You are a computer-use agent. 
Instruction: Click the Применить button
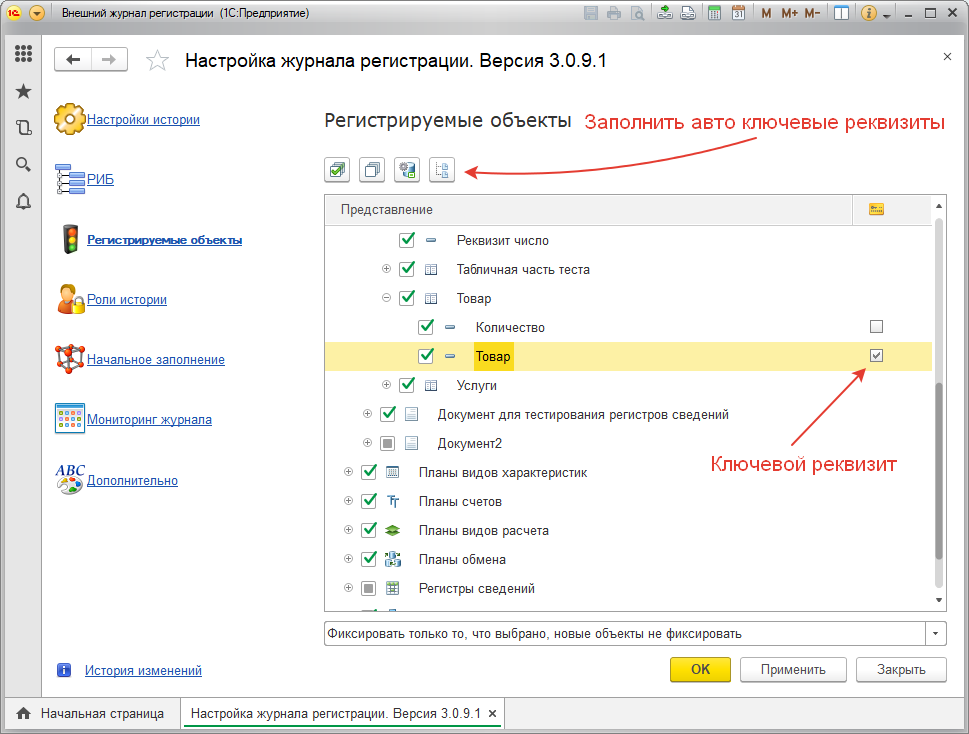click(x=793, y=670)
